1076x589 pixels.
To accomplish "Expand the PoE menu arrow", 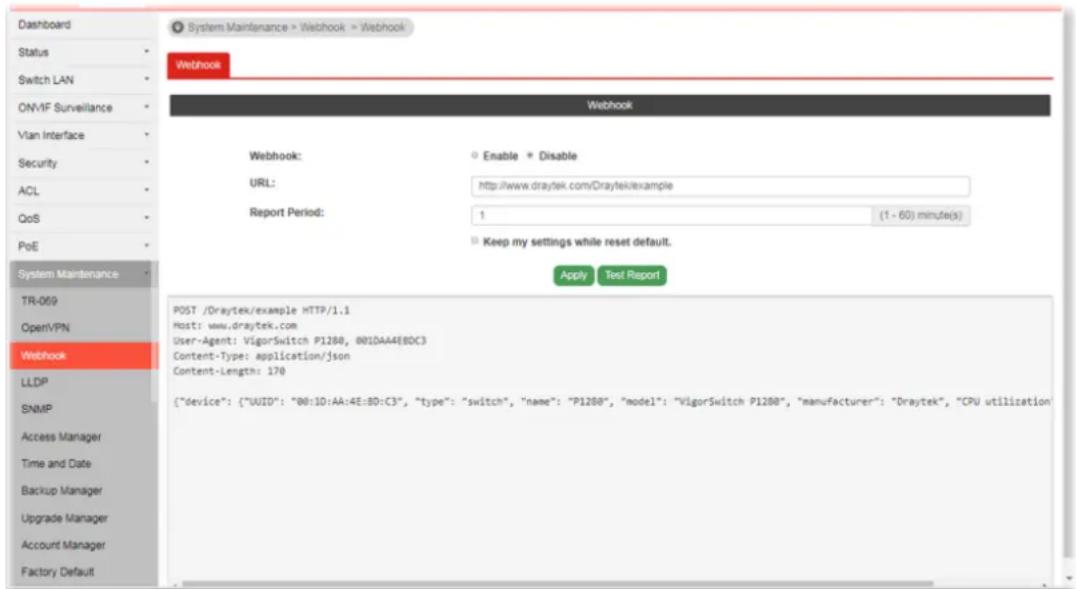I will pyautogui.click(x=146, y=246).
